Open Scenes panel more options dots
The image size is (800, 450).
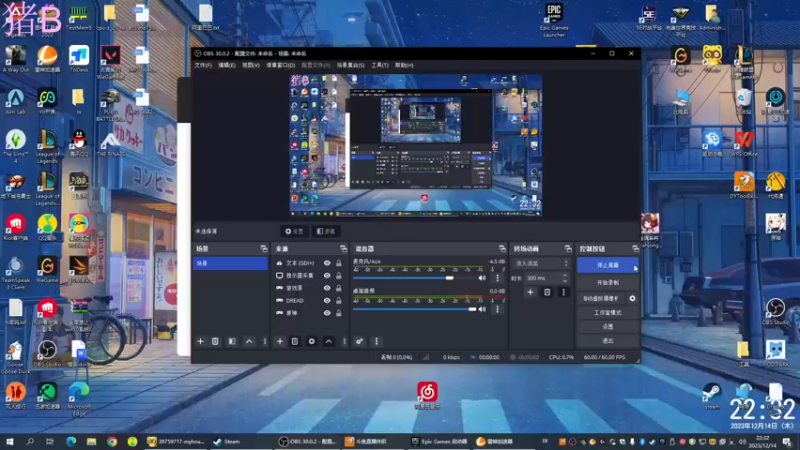(x=265, y=341)
